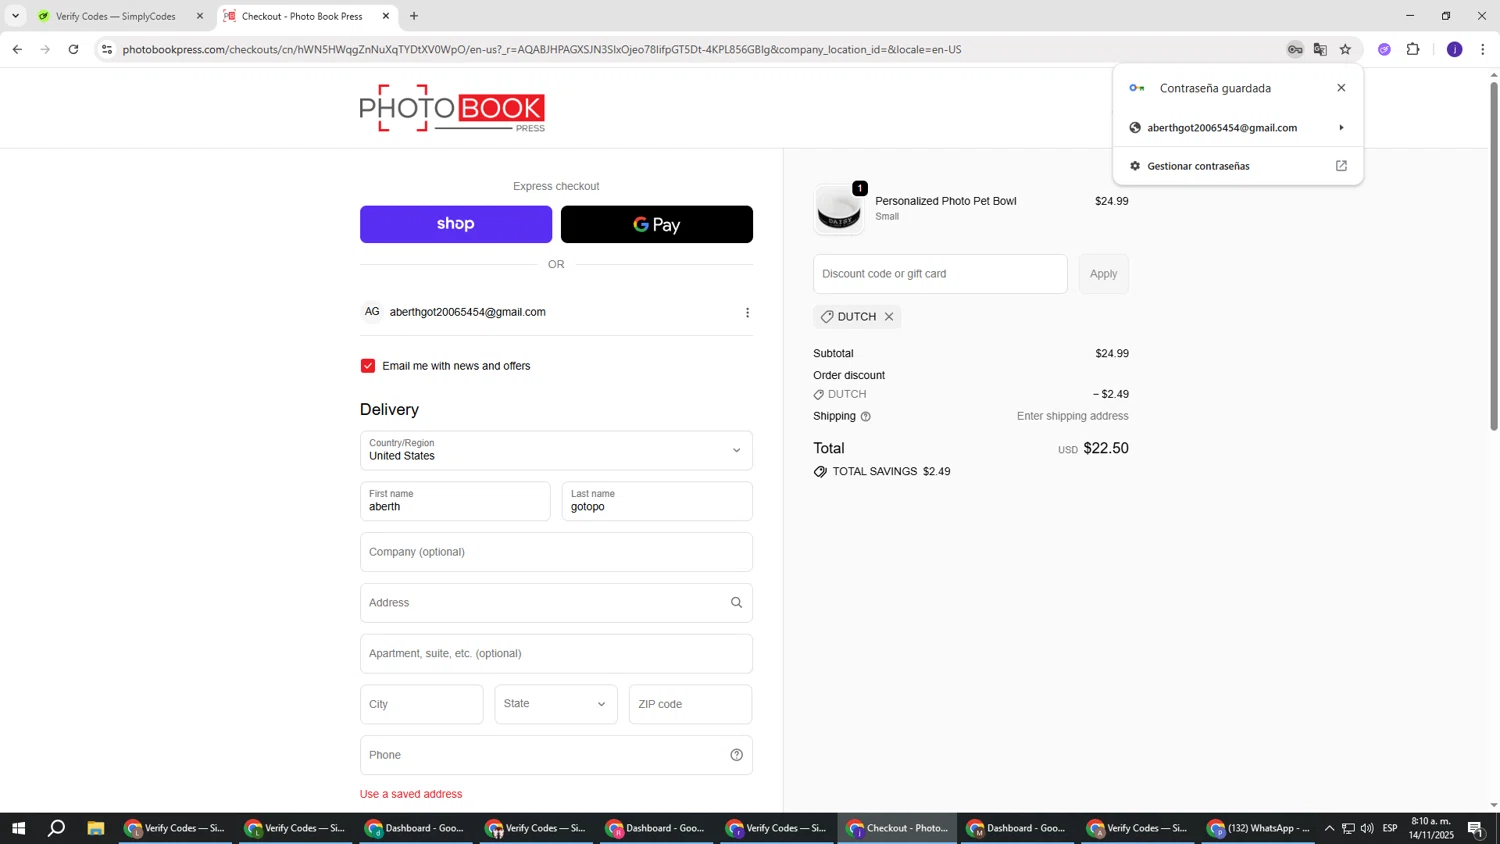Click the ESP language indicator
Screen dimensions: 1500x844
(1390, 828)
